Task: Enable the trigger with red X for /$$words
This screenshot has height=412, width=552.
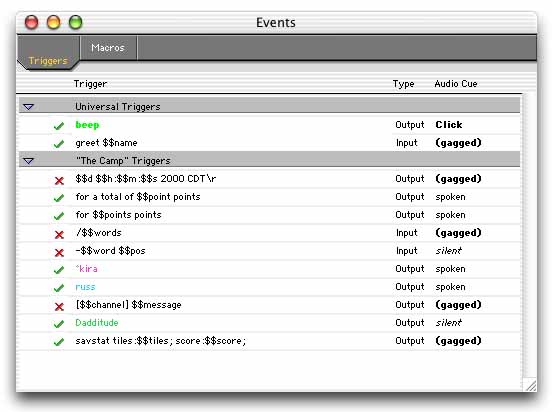Action: (59, 234)
